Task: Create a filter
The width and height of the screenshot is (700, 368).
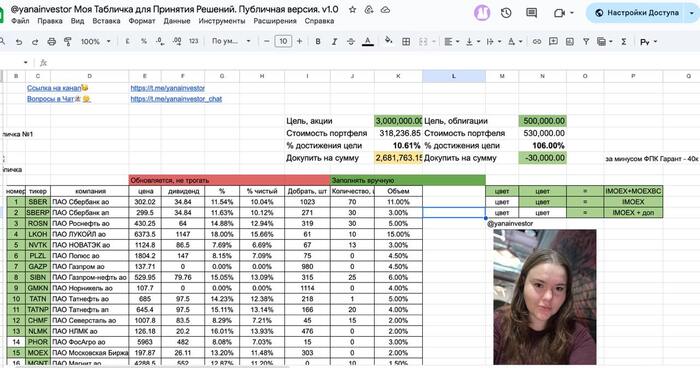Action: point(586,42)
